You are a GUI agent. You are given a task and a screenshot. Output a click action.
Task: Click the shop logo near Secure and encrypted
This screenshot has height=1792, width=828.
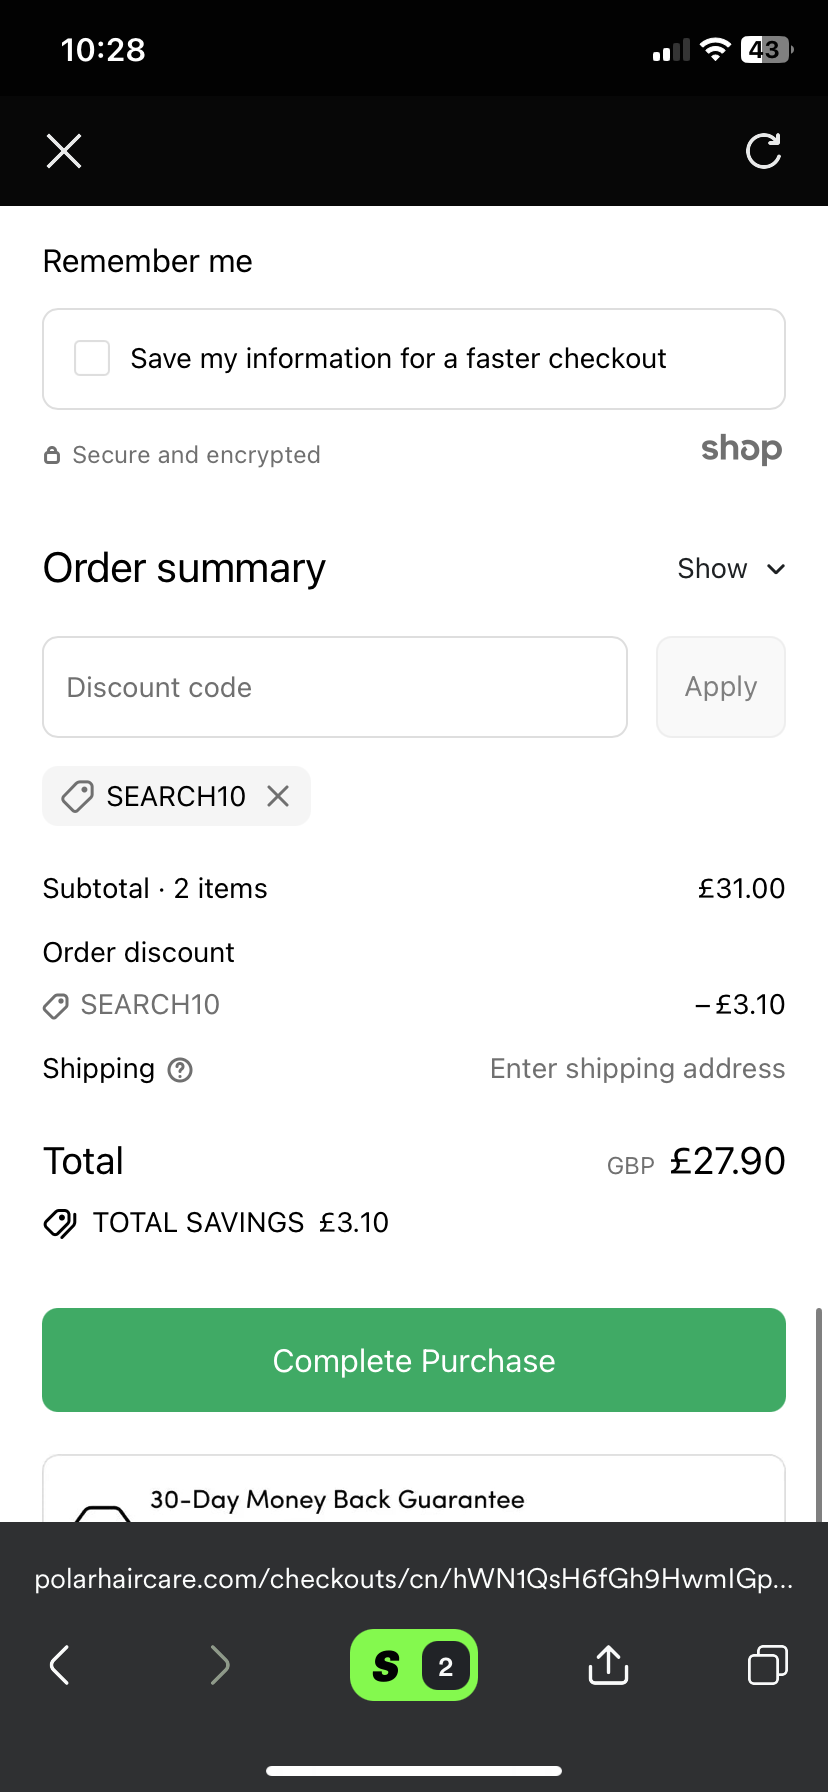pyautogui.click(x=741, y=449)
